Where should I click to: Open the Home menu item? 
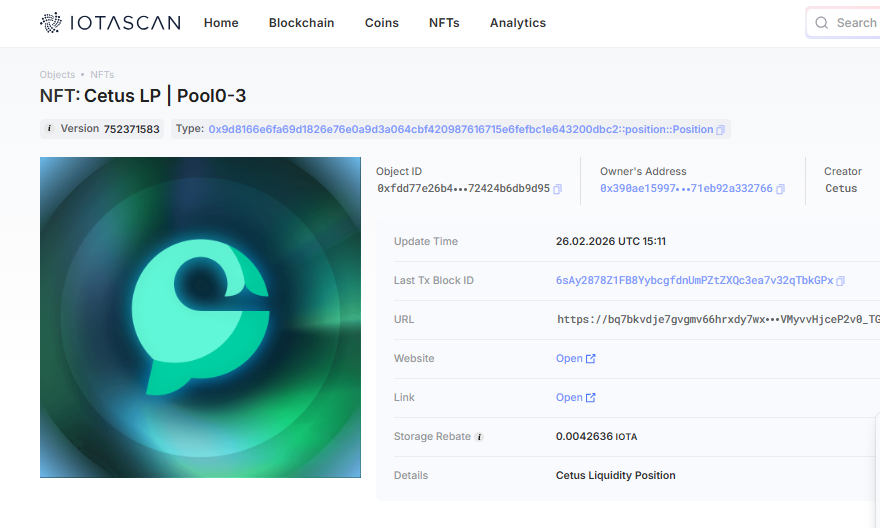click(x=221, y=23)
